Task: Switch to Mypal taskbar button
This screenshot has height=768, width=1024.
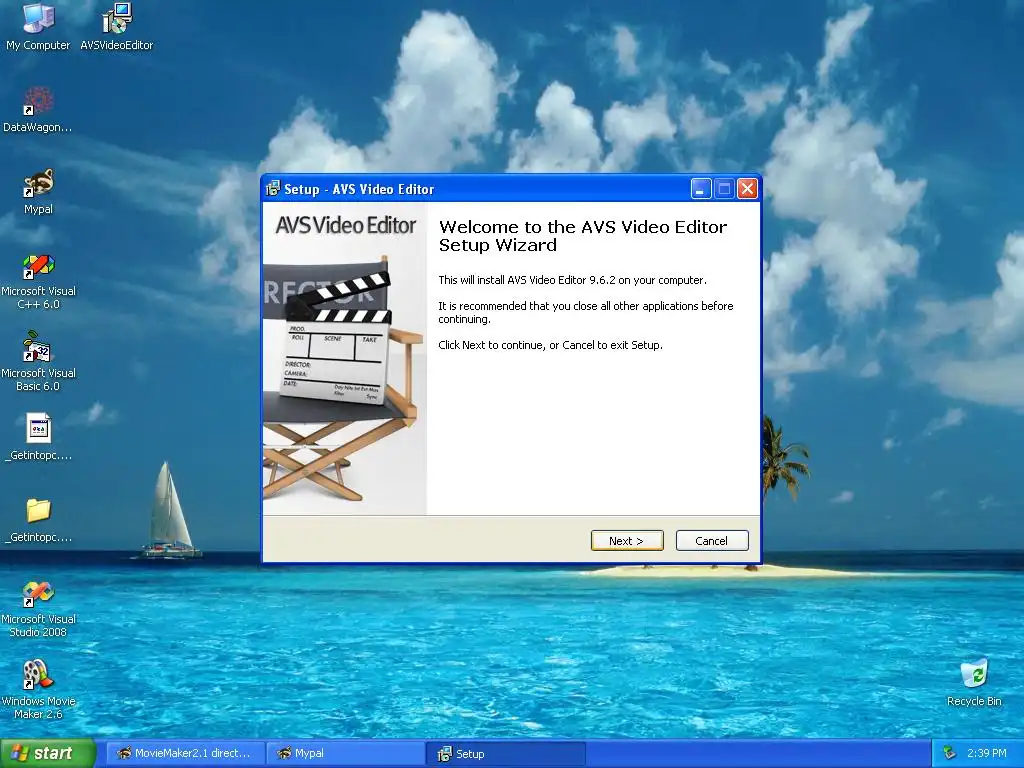Action: [x=345, y=753]
